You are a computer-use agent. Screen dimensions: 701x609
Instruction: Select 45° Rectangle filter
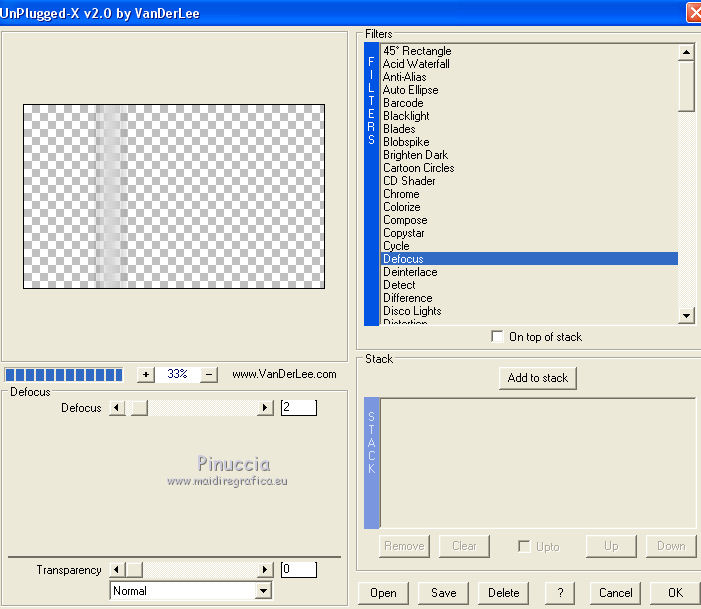pos(529,51)
